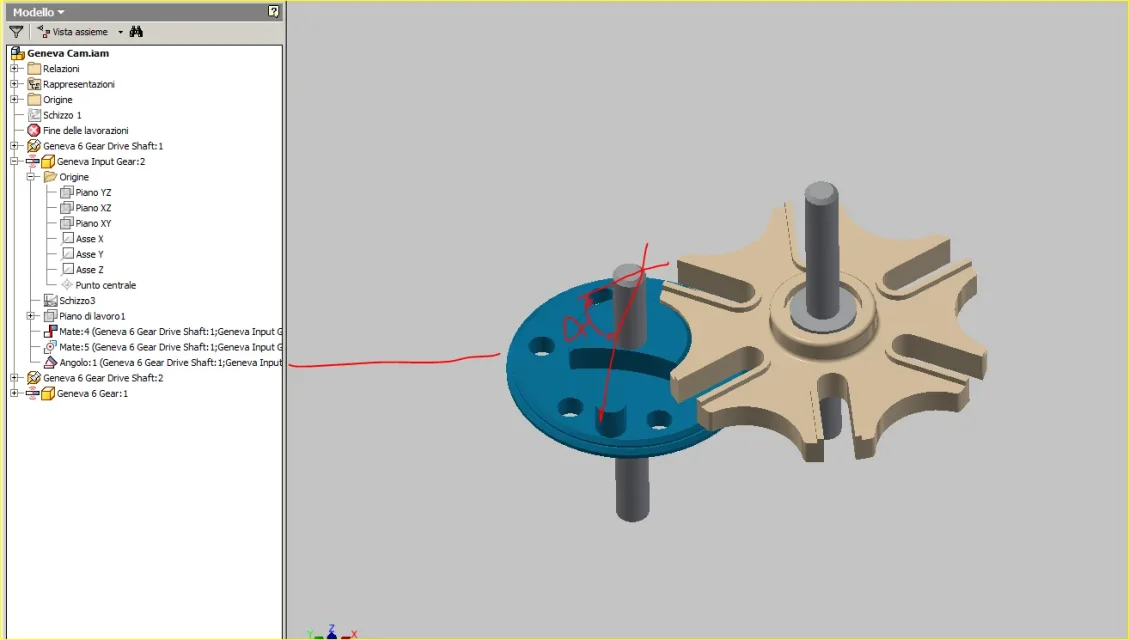Open the browser panel help icon
Screen dimensions: 1129x640
click(274, 11)
